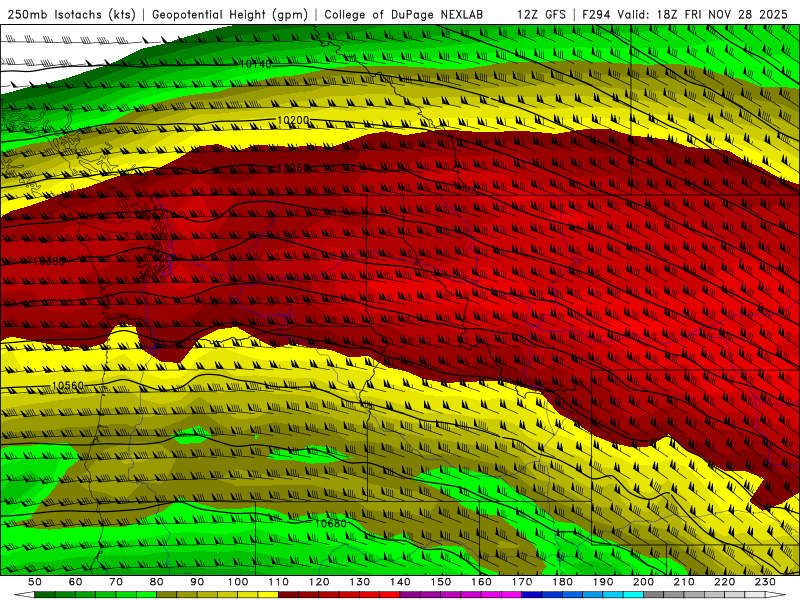Click the 210 value on the color scale
The height and width of the screenshot is (600, 800).
pyautogui.click(x=684, y=582)
